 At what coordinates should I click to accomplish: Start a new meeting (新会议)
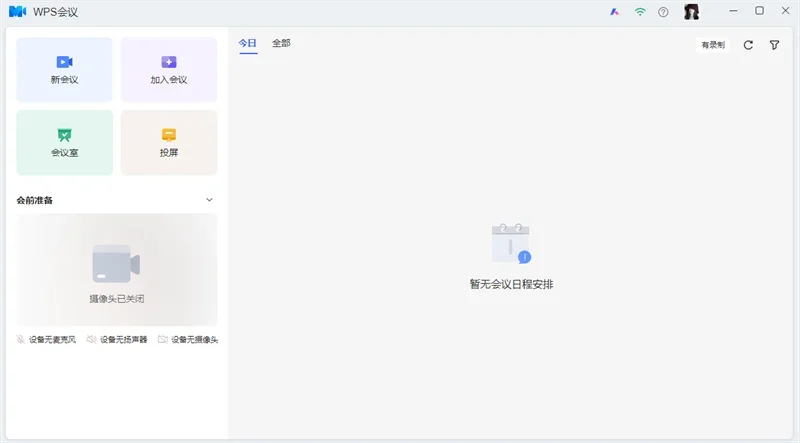(x=64, y=69)
